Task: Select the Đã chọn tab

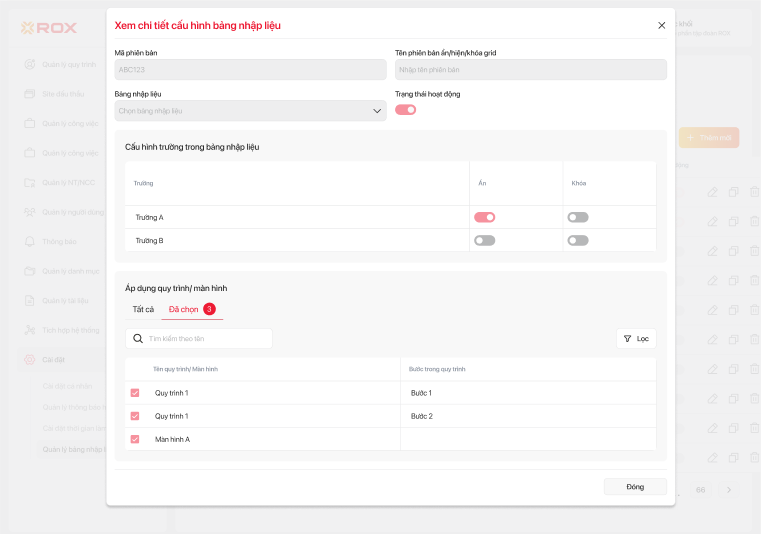Action: [191, 309]
